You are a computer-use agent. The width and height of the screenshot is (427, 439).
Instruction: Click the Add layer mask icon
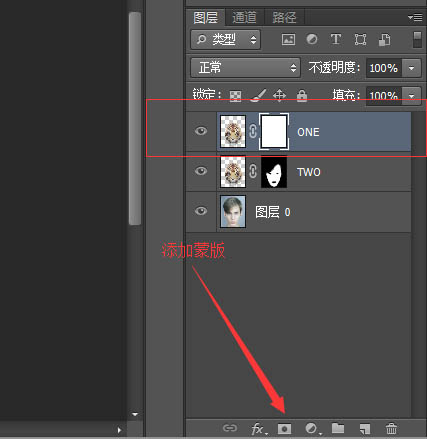point(284,428)
